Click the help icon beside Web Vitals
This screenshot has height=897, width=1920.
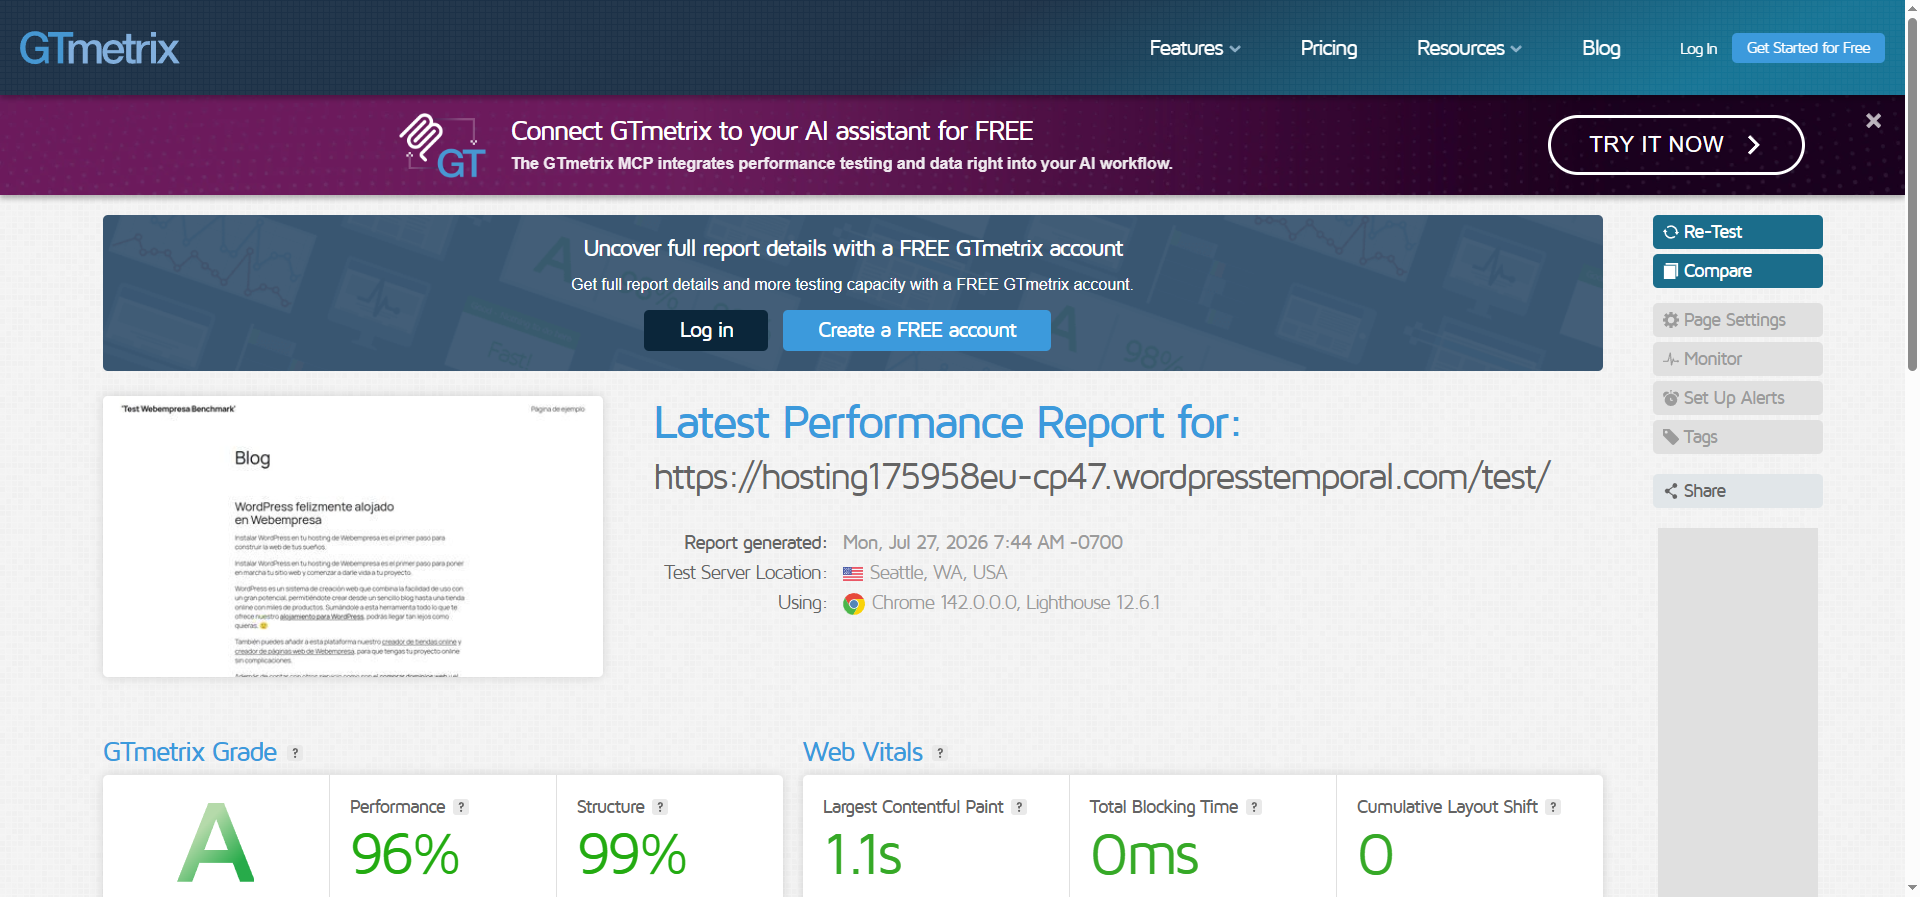click(940, 753)
